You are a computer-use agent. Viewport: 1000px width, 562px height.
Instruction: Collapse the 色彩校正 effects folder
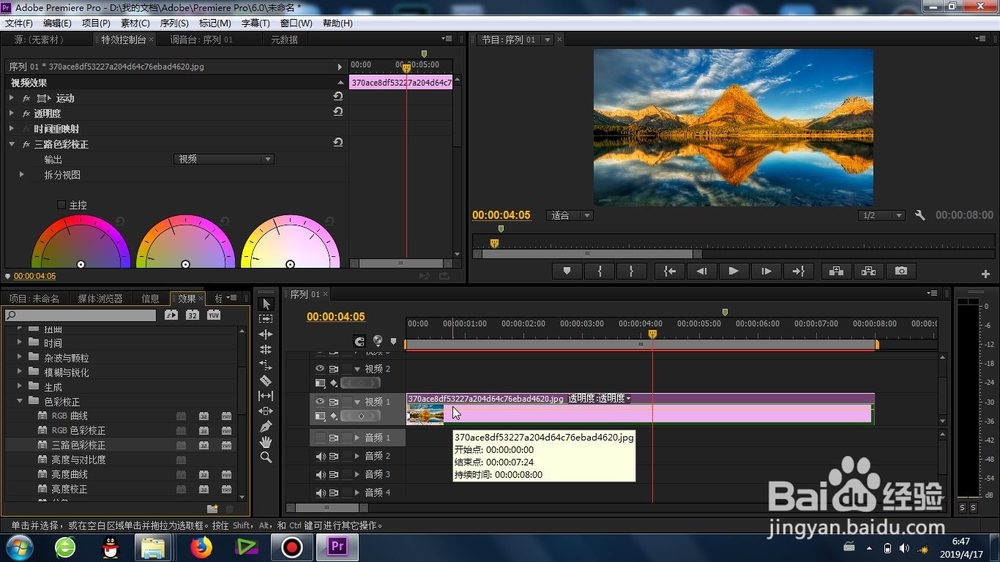click(x=20, y=401)
